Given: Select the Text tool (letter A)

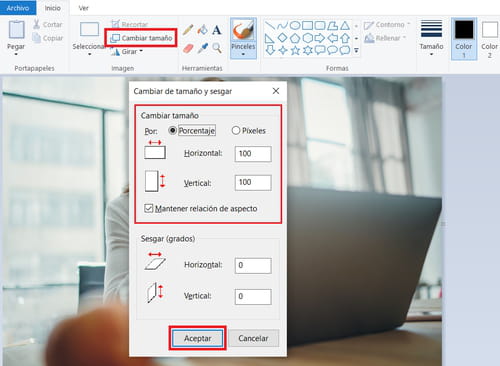Looking at the screenshot, I should (217, 30).
